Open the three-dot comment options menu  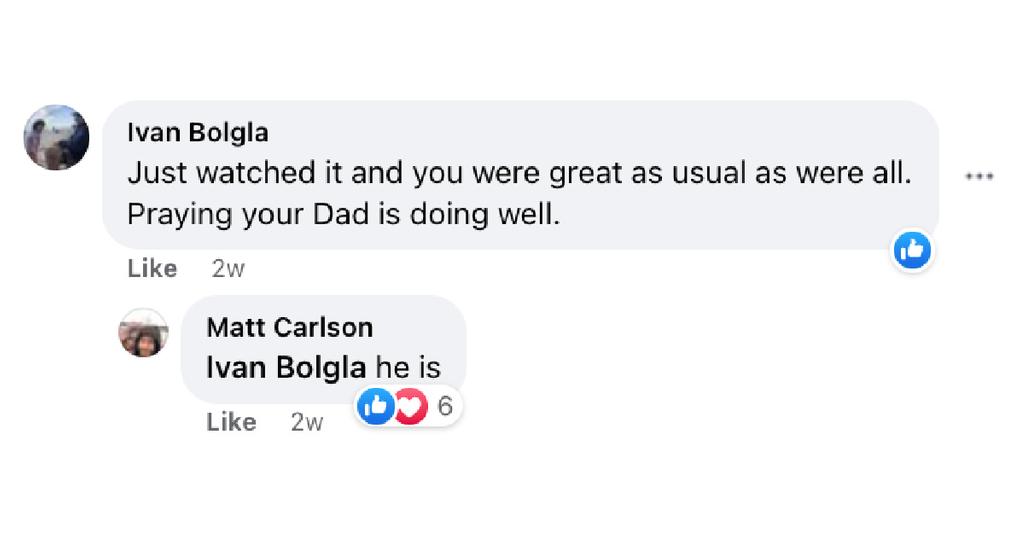979,176
